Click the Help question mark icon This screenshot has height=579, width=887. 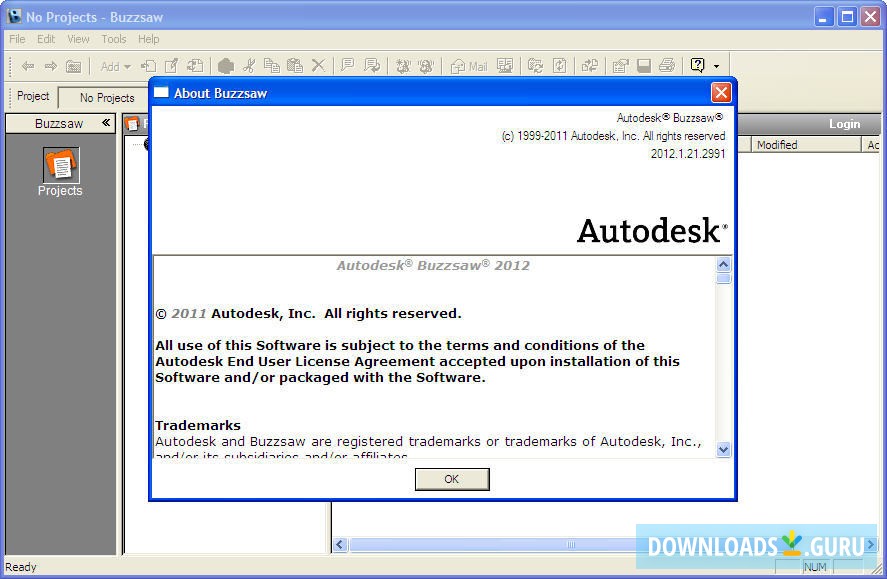[x=697, y=66]
